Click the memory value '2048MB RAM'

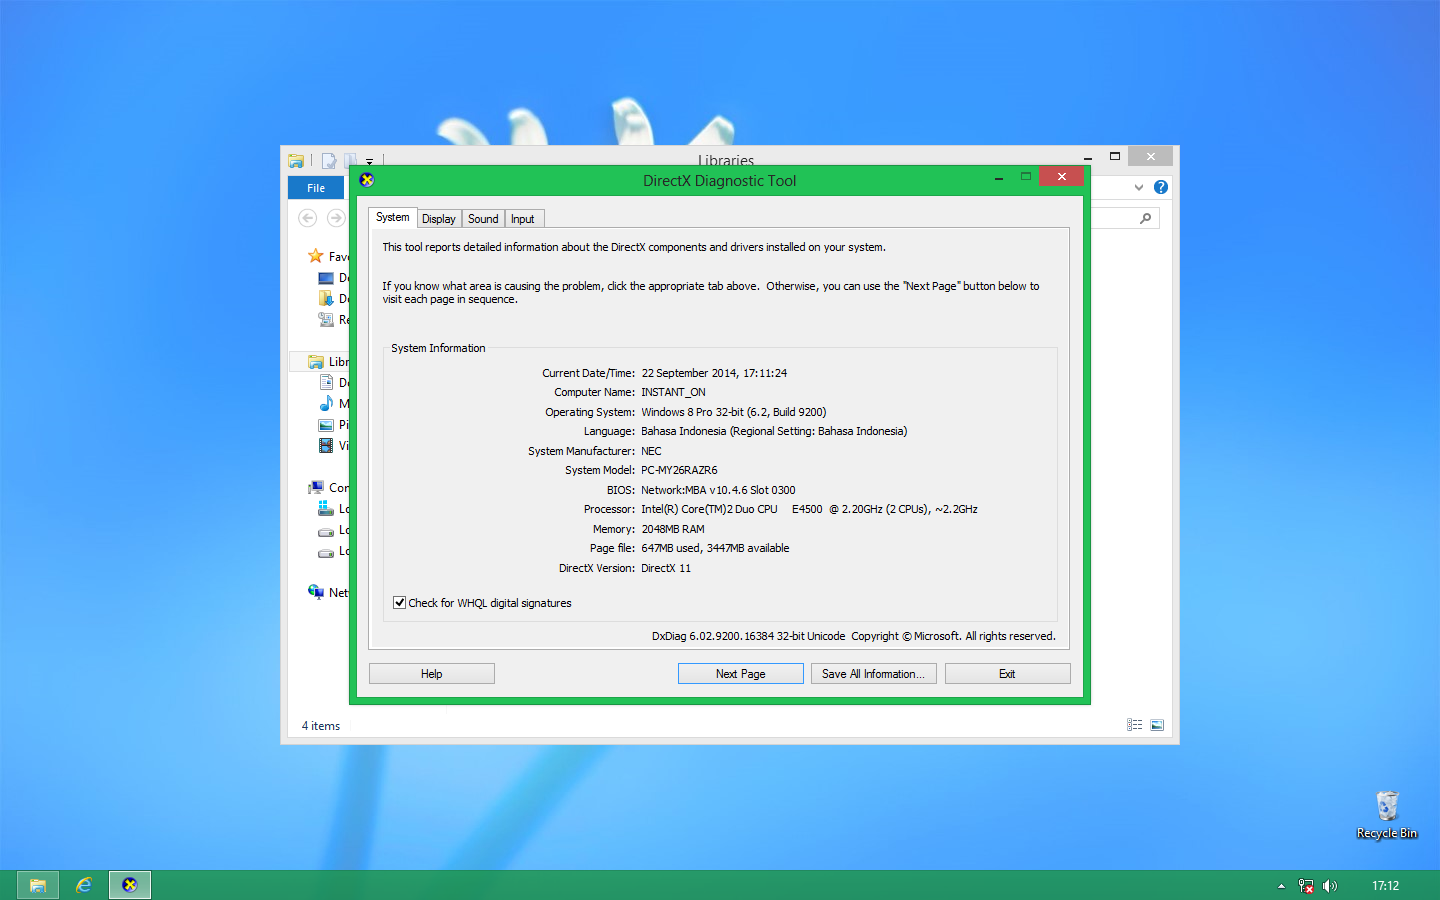[673, 529]
